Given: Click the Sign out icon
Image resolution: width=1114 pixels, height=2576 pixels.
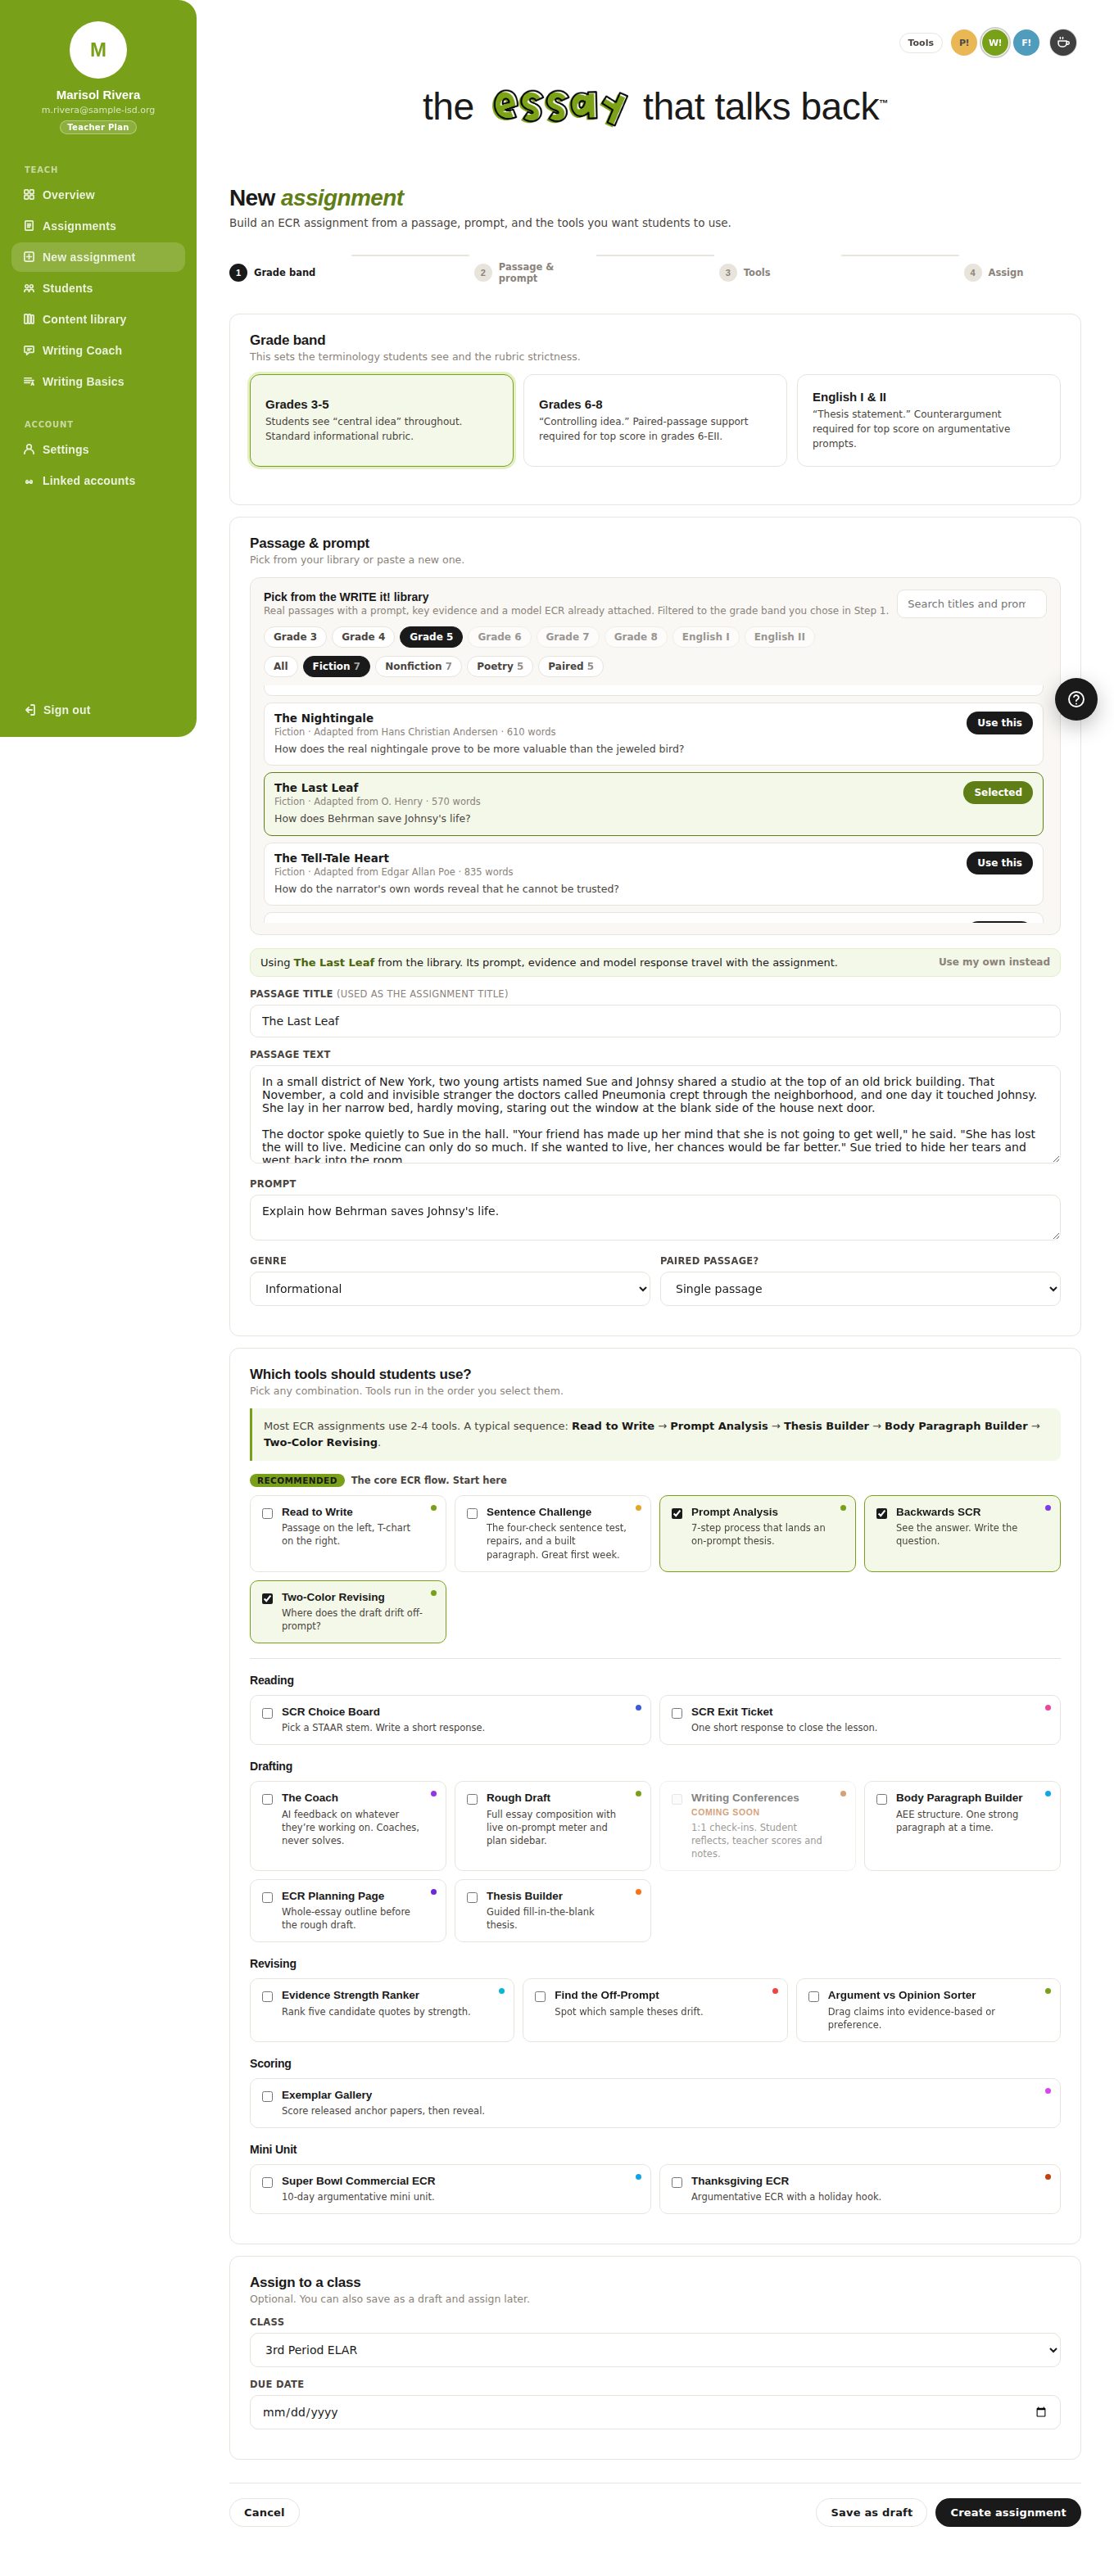Looking at the screenshot, I should 30,710.
